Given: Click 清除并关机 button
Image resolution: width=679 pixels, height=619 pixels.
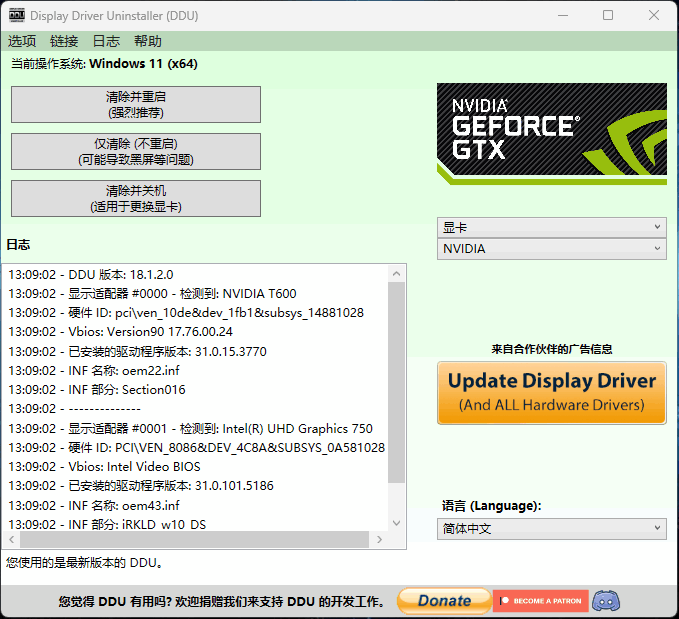Looking at the screenshot, I should [x=136, y=198].
